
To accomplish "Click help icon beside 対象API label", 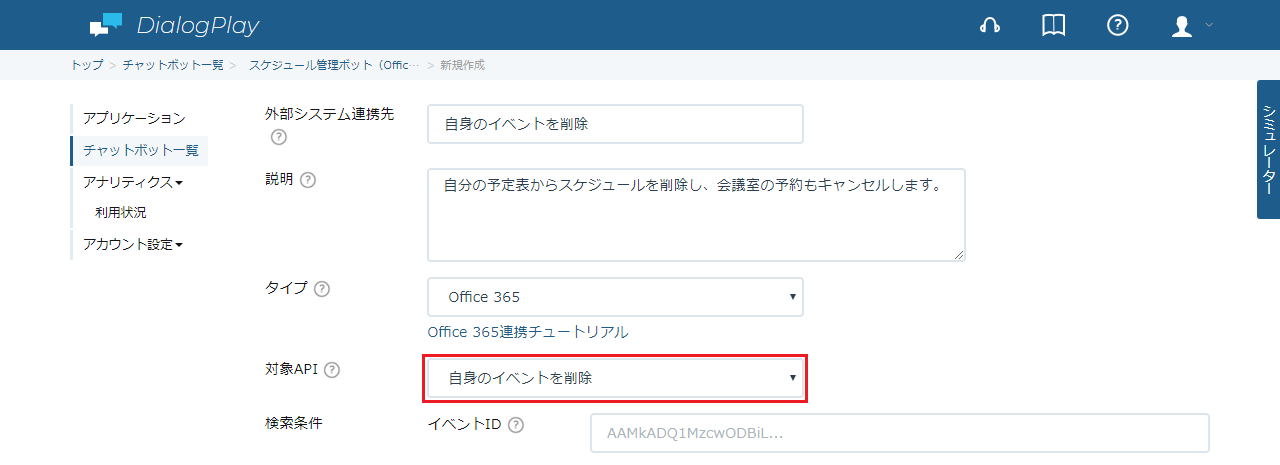I will 332,370.
